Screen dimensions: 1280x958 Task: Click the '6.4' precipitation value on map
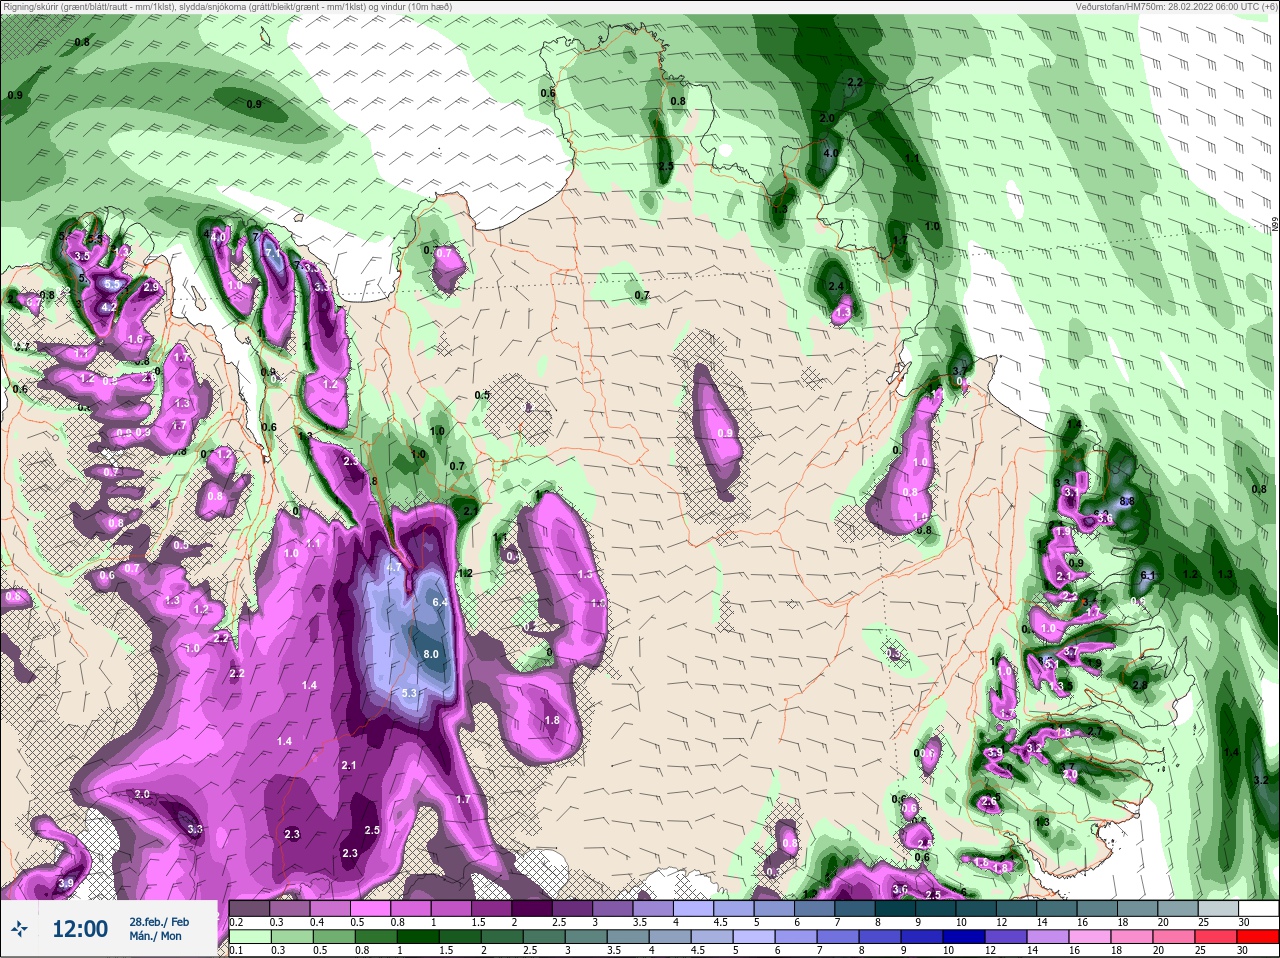pos(440,602)
